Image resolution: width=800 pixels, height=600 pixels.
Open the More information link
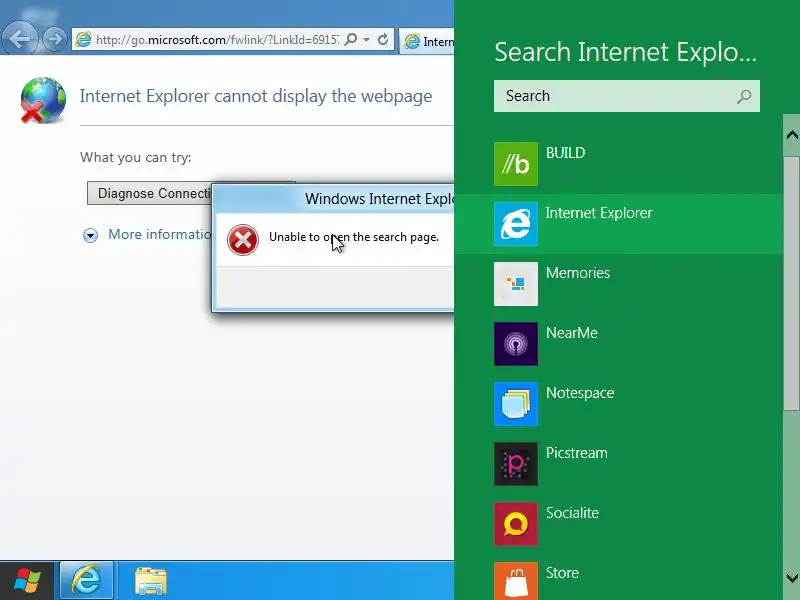point(160,234)
